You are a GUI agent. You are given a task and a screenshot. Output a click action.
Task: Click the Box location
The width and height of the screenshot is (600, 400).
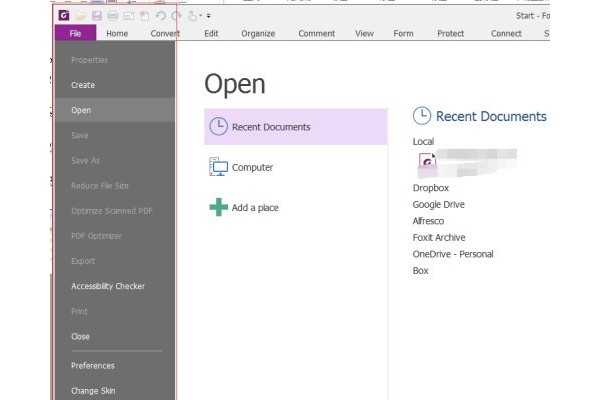pos(420,270)
